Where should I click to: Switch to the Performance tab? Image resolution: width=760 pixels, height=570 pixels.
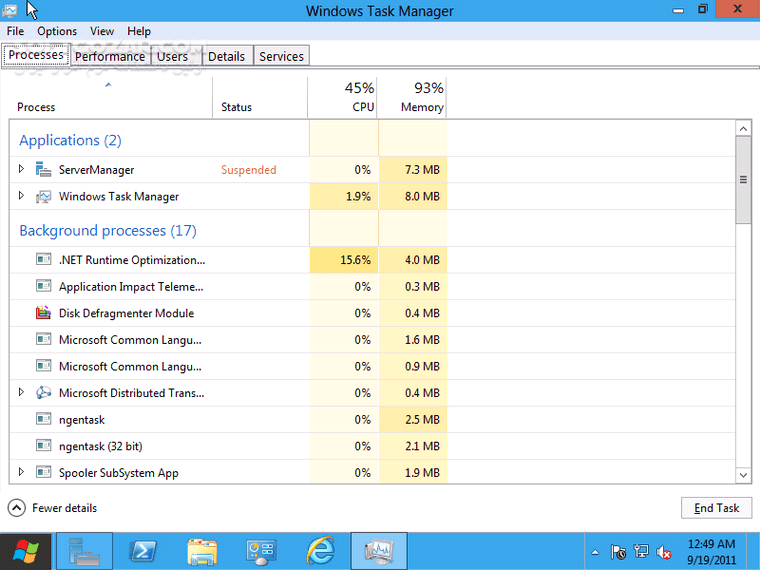(x=110, y=56)
